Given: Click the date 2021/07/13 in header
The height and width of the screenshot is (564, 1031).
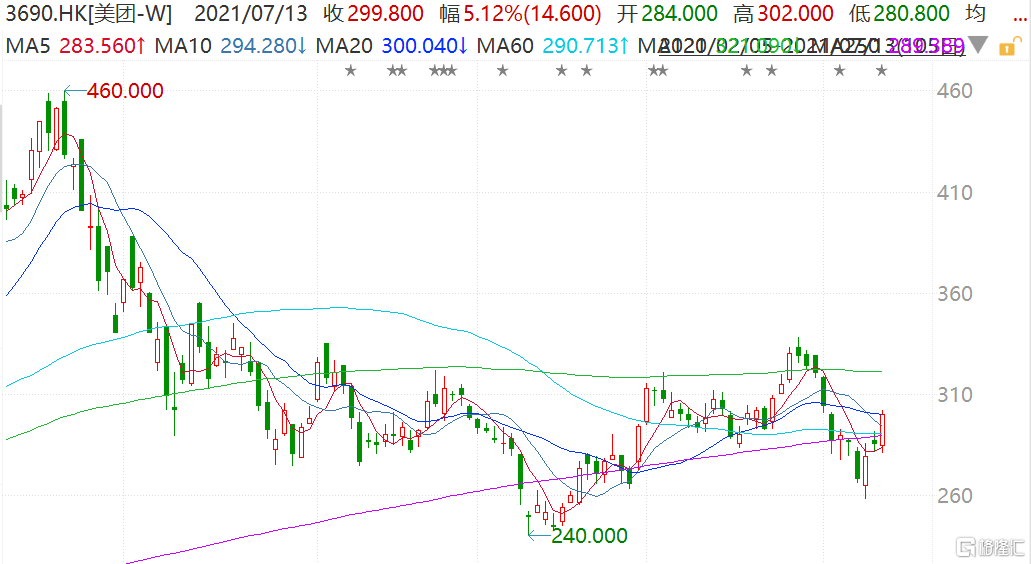Looking at the screenshot, I should click(x=251, y=13).
